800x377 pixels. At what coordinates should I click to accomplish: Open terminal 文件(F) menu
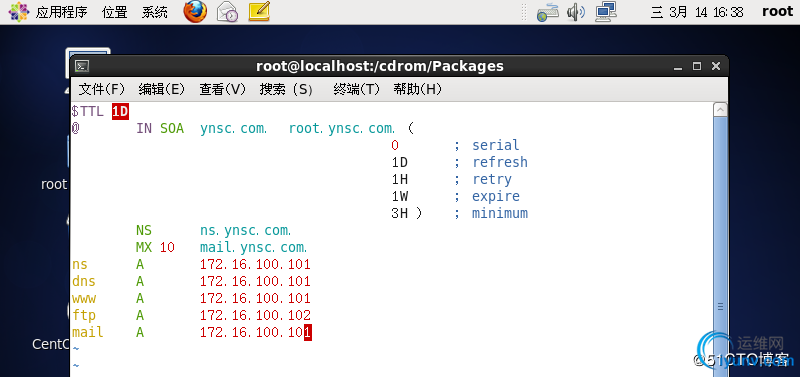(x=102, y=89)
